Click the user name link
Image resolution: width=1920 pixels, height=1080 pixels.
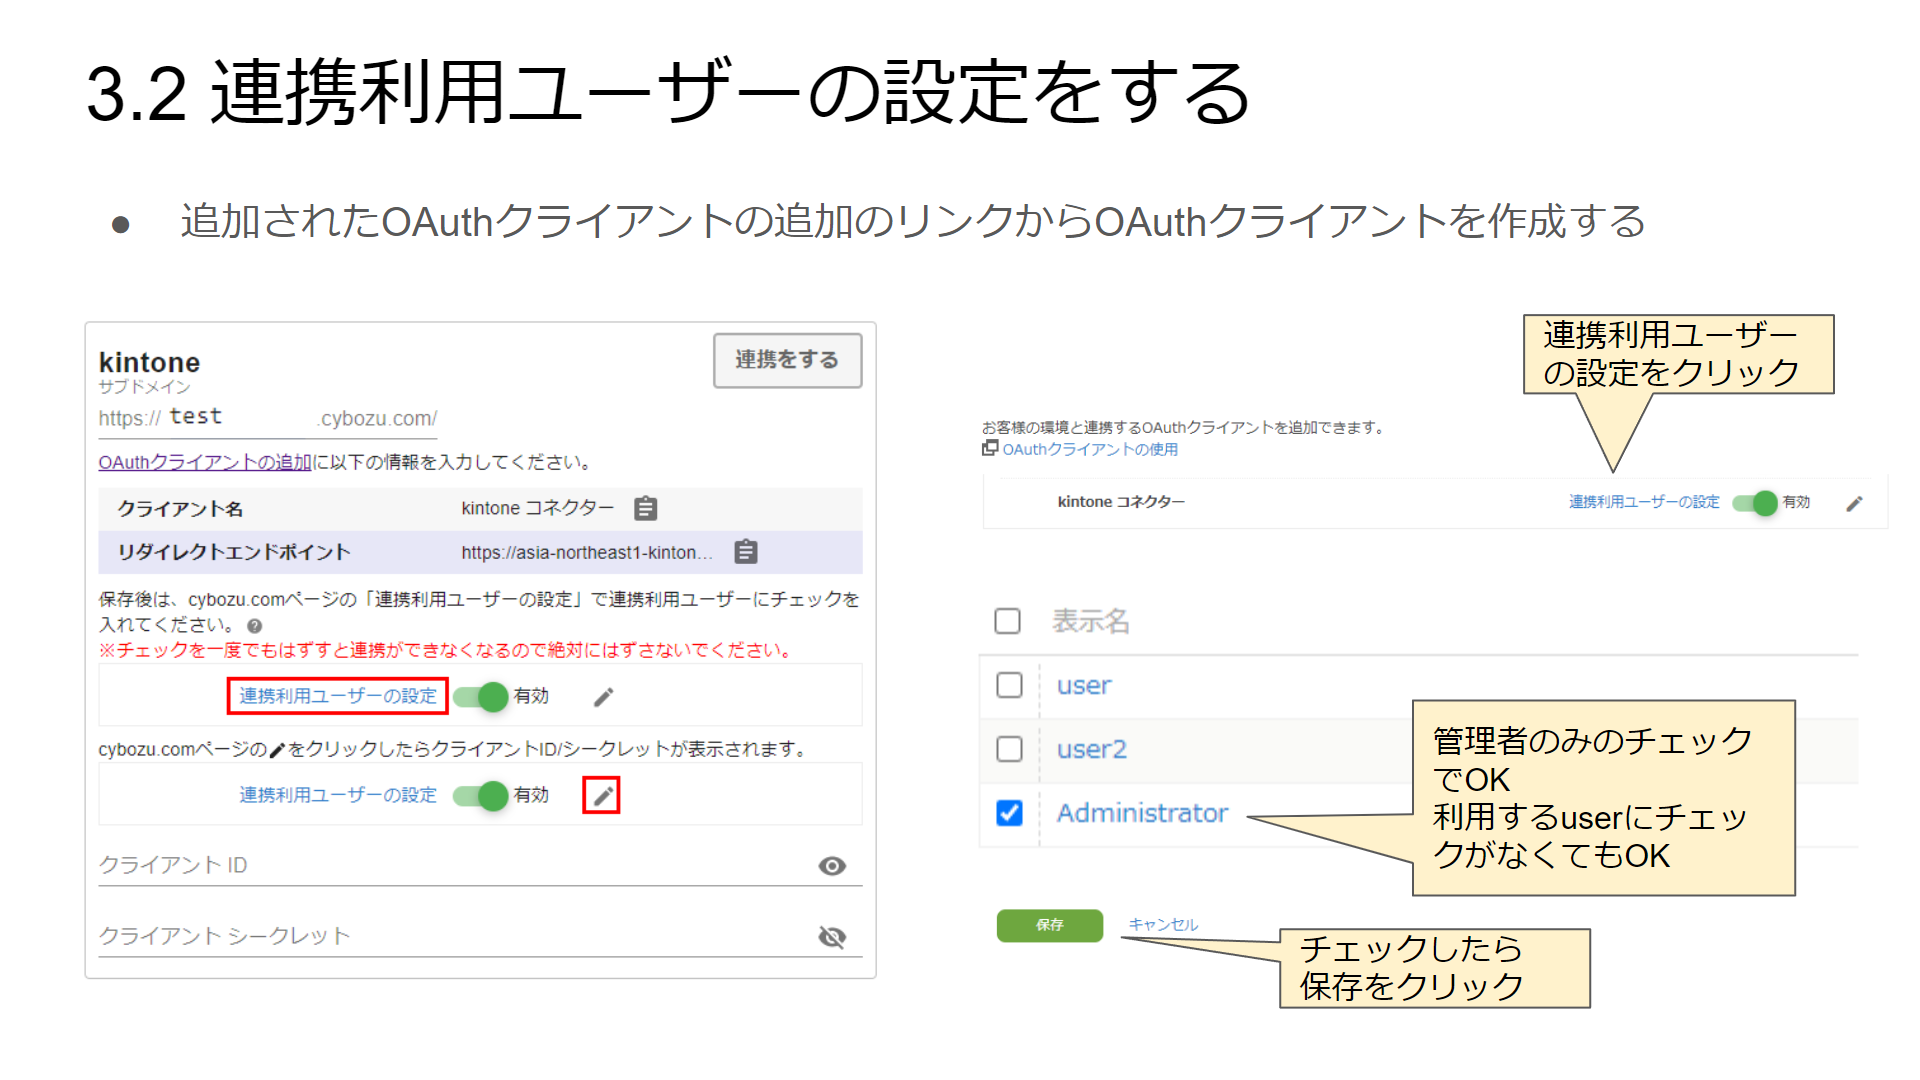point(1084,686)
